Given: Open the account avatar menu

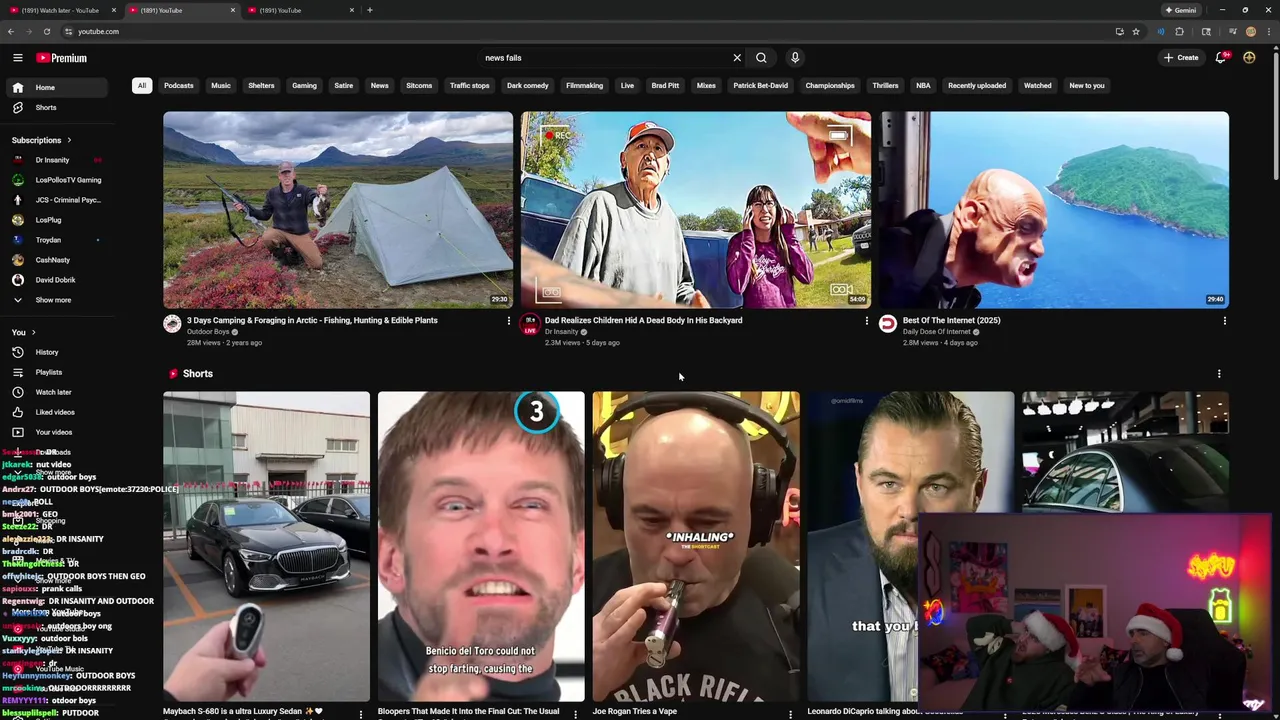Looking at the screenshot, I should pos(1249,58).
